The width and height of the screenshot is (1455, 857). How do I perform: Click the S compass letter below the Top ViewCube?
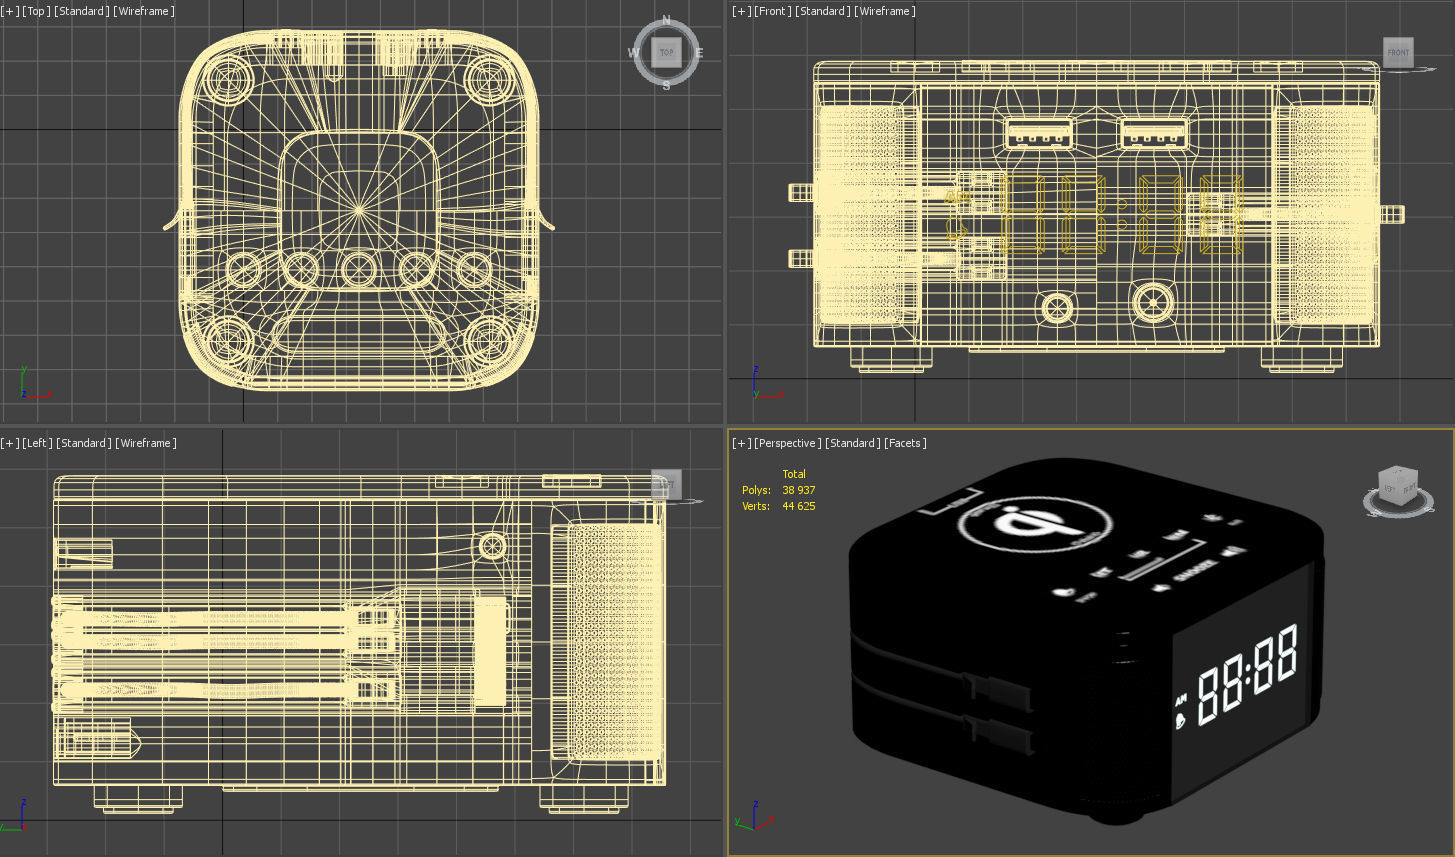pyautogui.click(x=664, y=88)
